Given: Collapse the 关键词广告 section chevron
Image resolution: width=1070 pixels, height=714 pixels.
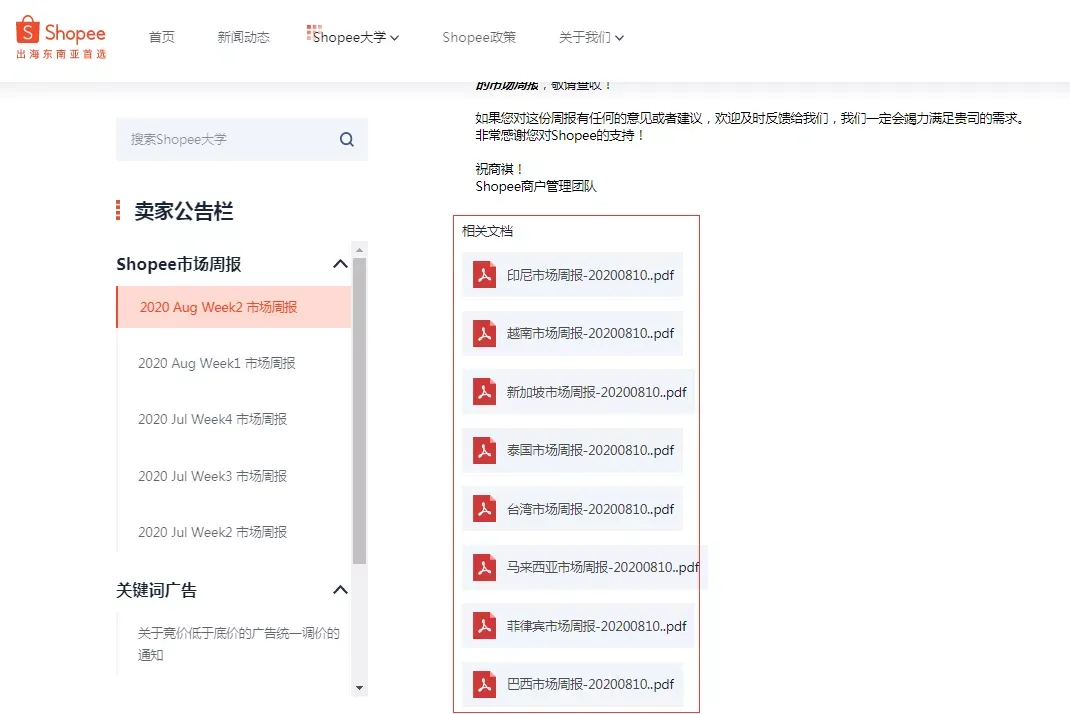Looking at the screenshot, I should 340,590.
